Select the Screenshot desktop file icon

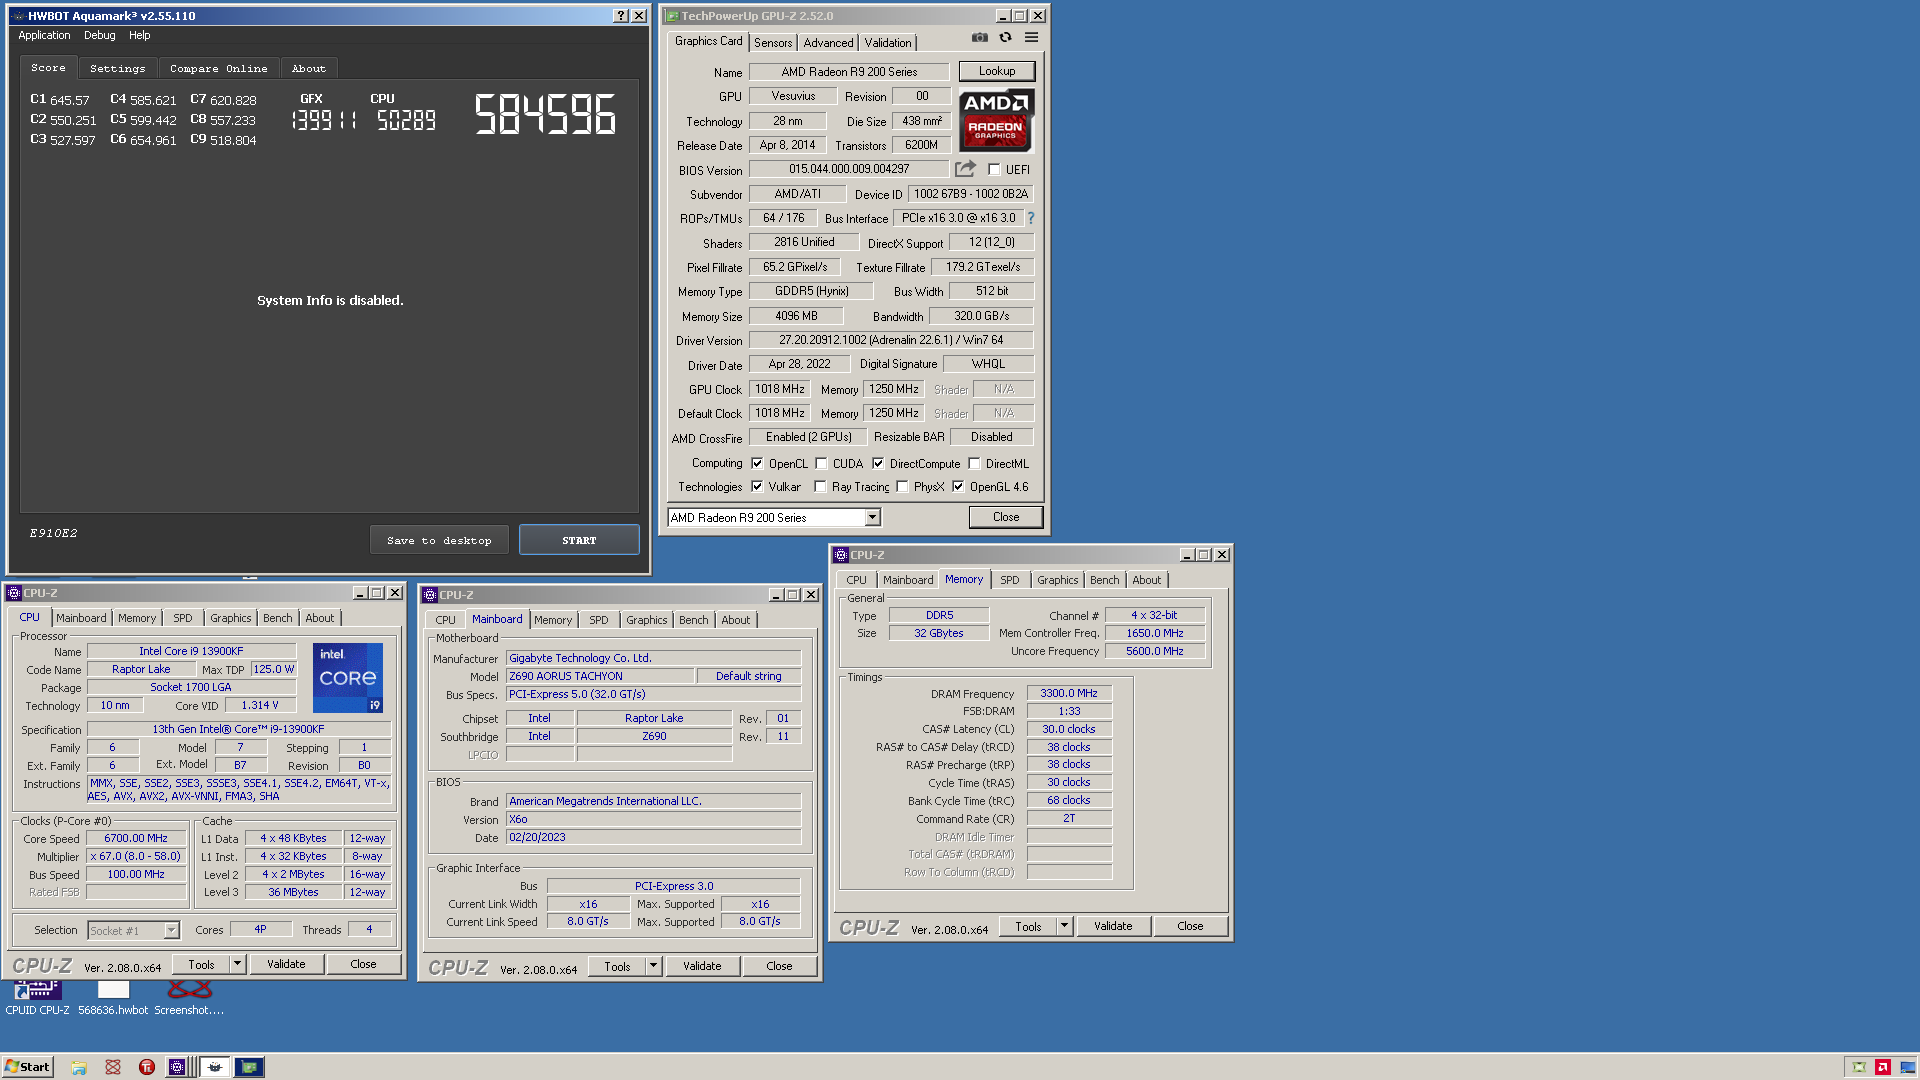(189, 998)
